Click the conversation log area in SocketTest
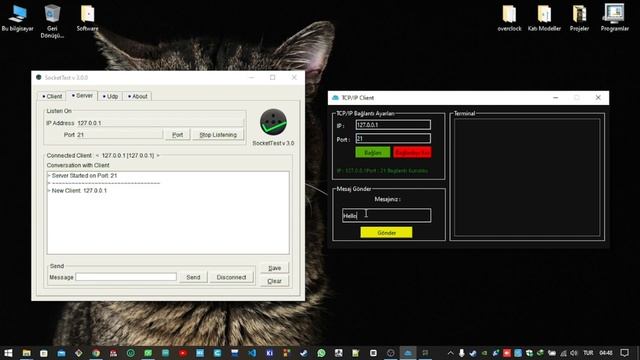Screen dimensions: 640x360 pos(168,213)
